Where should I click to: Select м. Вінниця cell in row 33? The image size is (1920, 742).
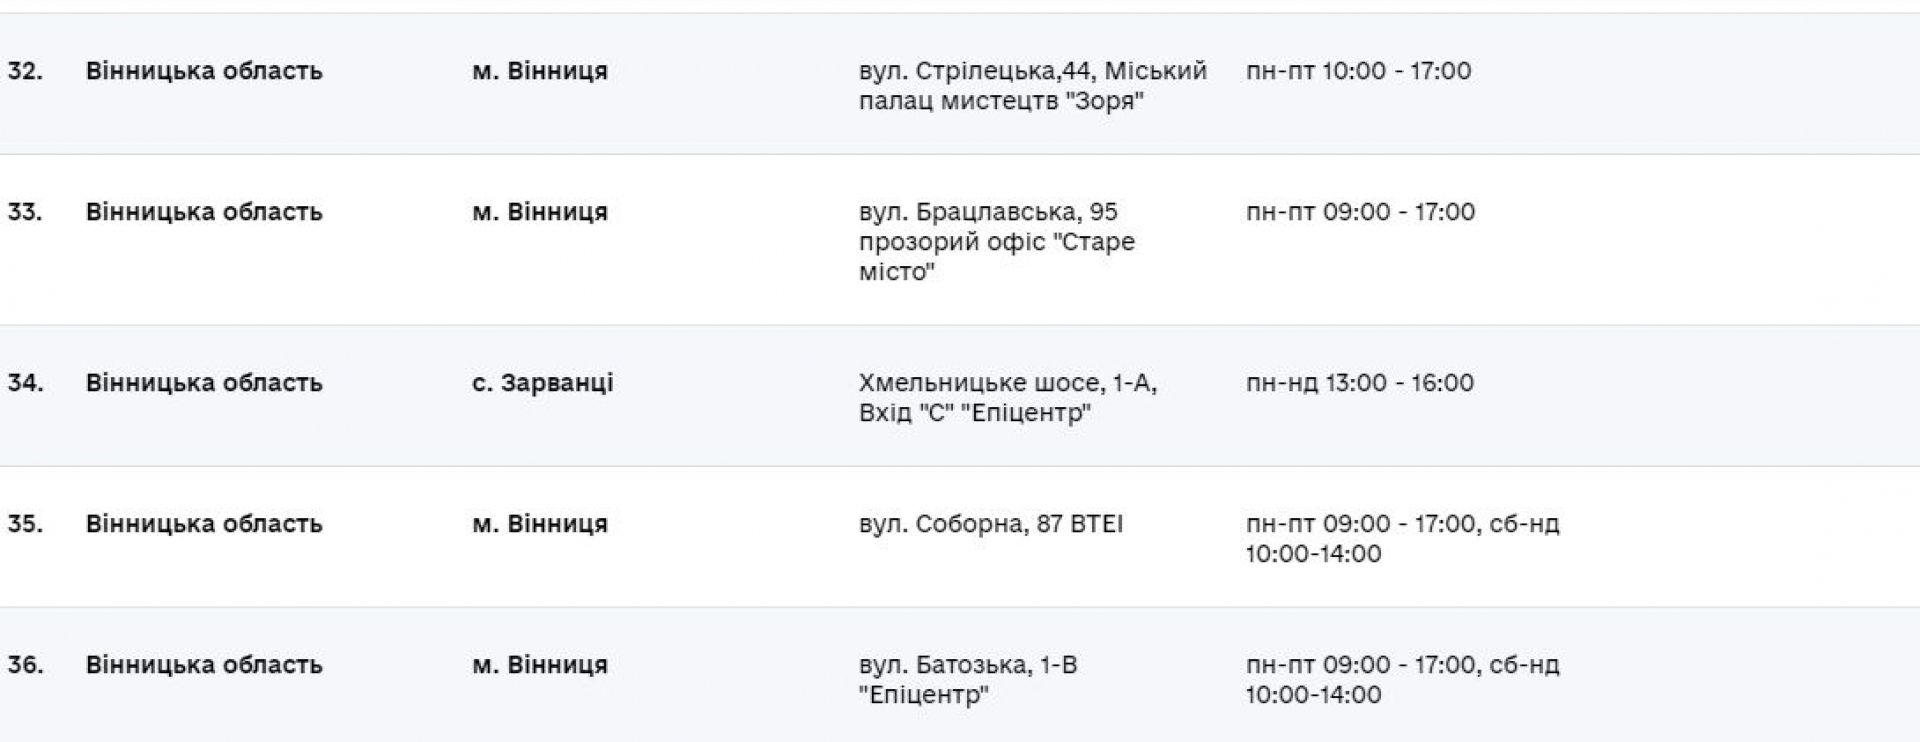coord(540,212)
